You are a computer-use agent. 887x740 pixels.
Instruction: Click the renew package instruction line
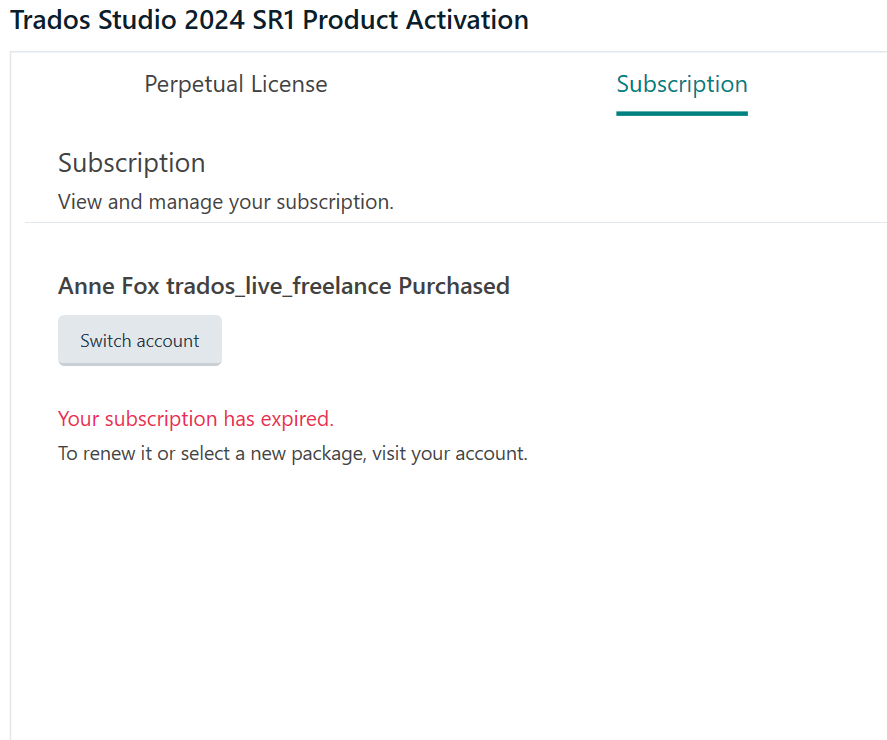[292, 453]
